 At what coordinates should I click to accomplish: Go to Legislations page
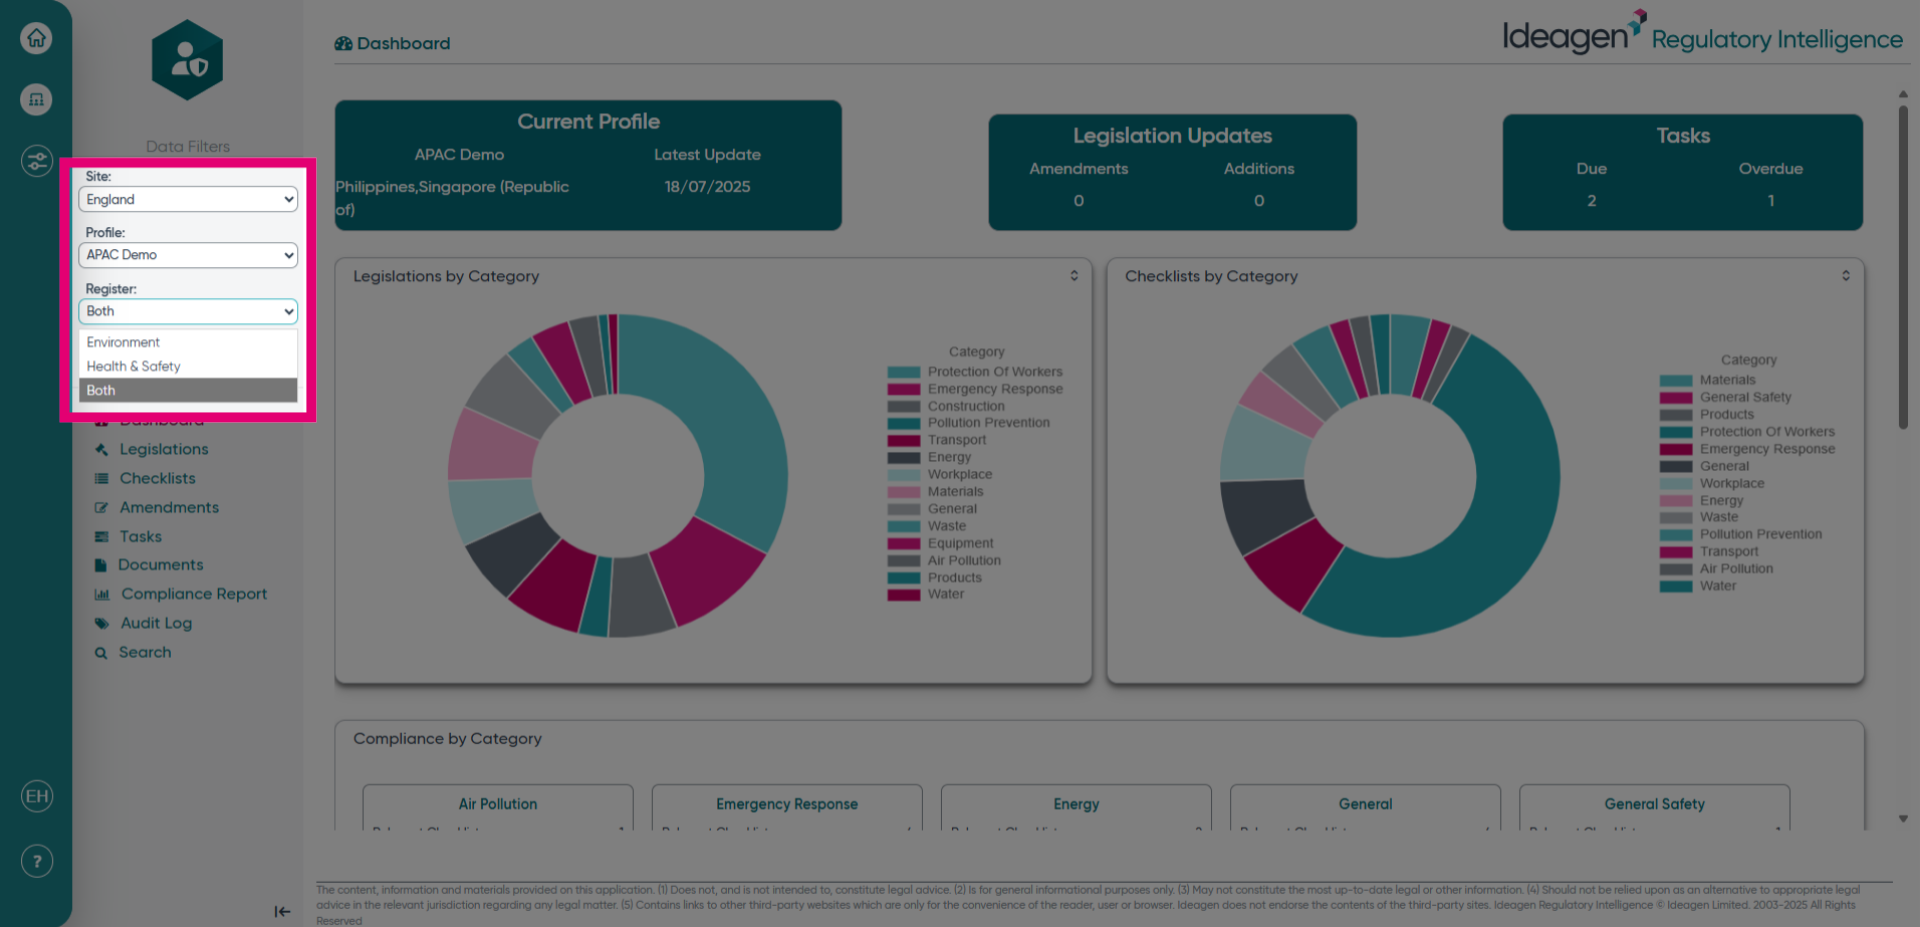click(x=164, y=450)
